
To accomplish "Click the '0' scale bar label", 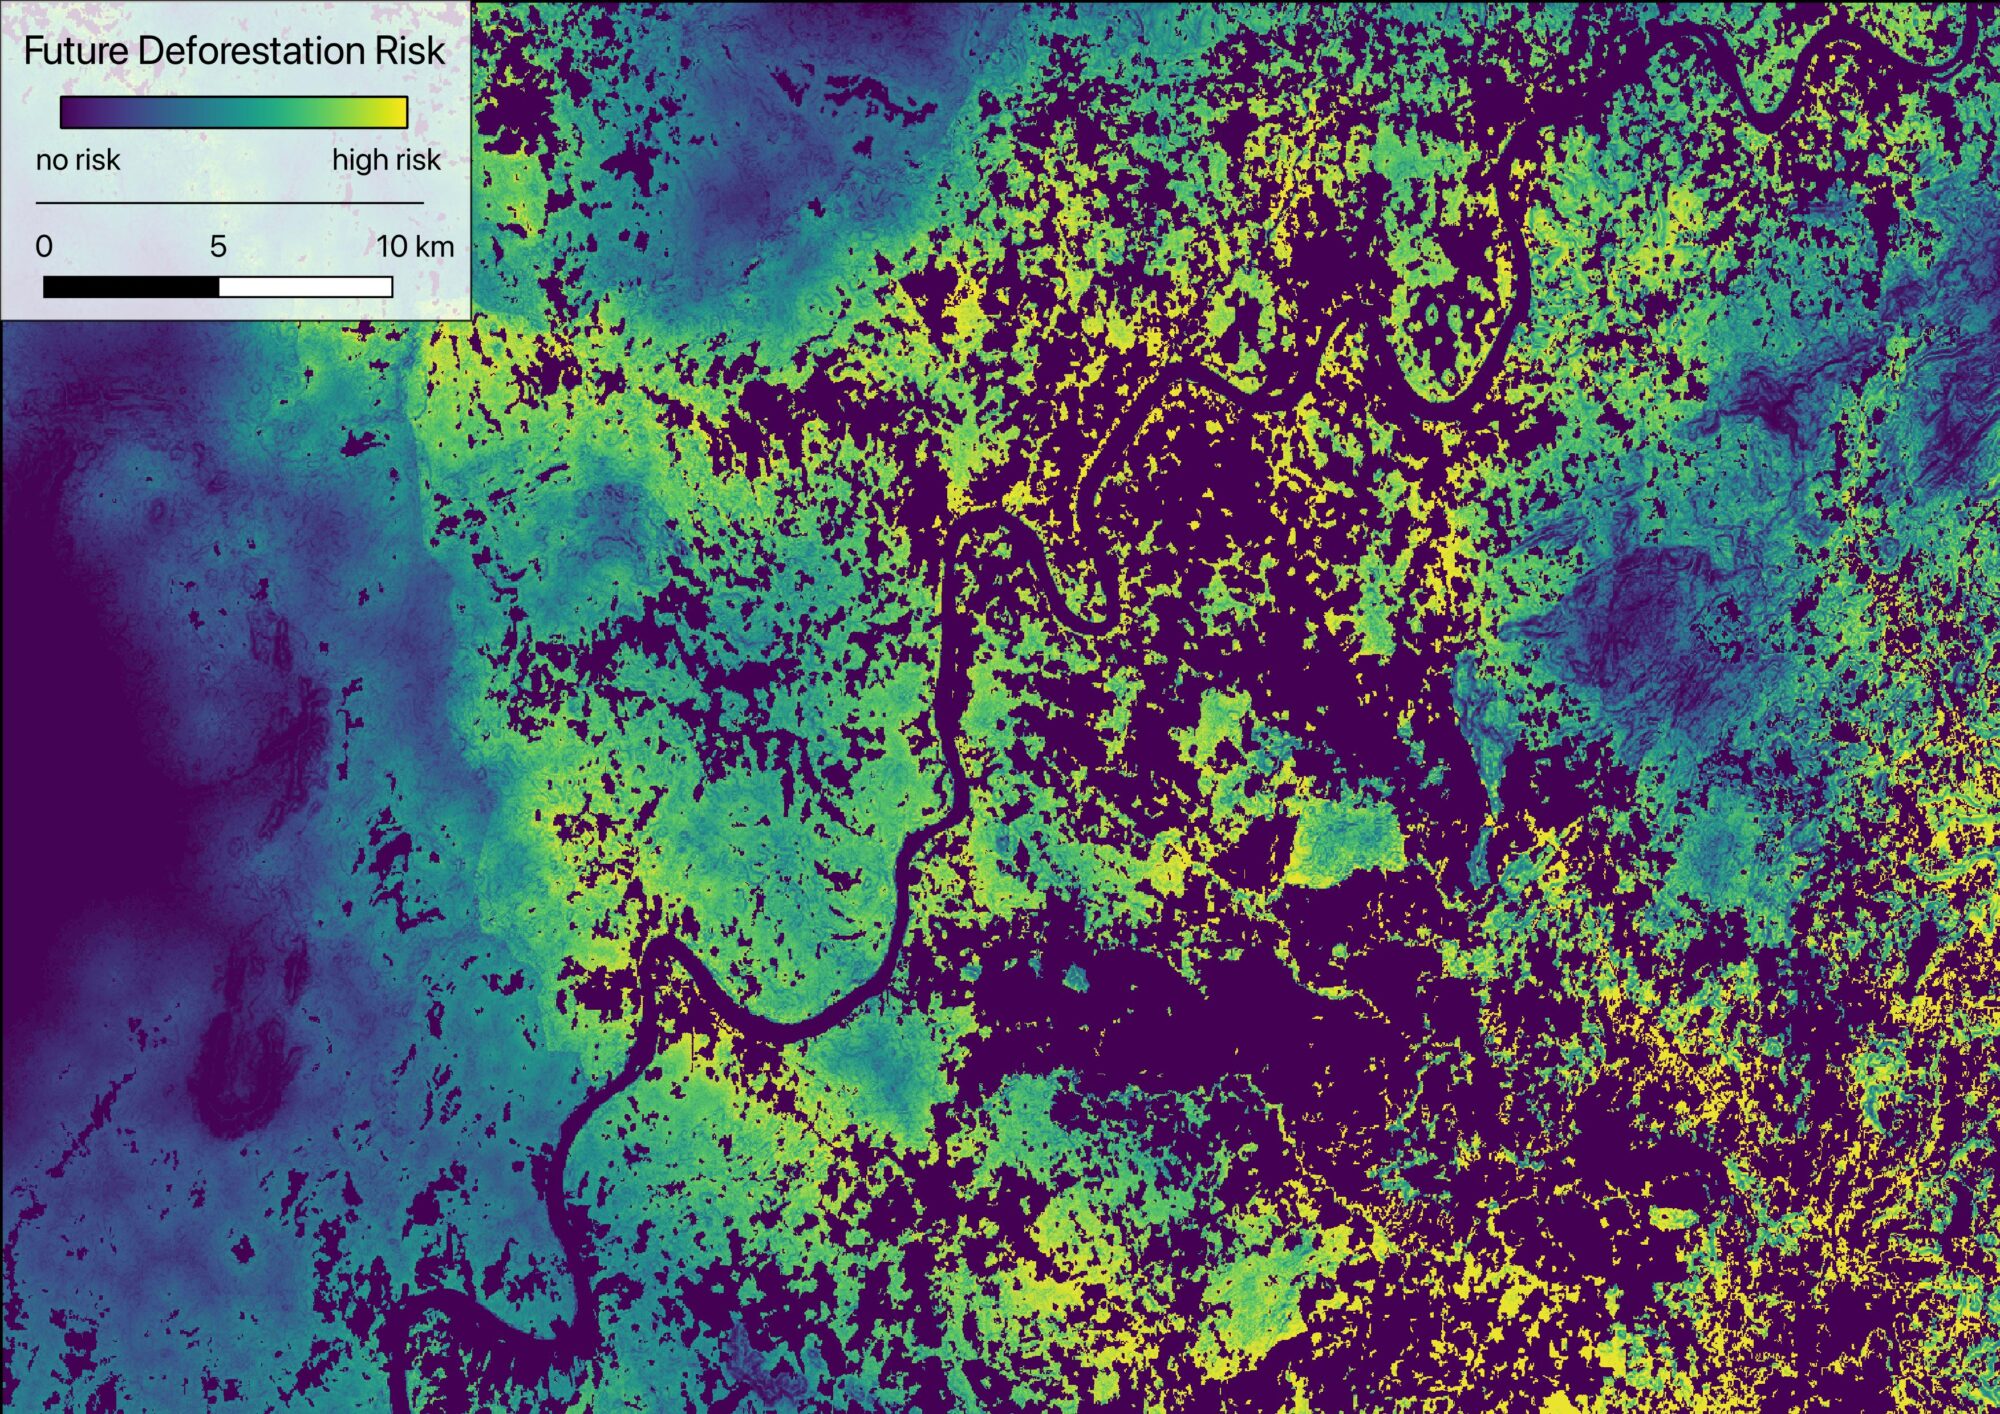I will 44,246.
